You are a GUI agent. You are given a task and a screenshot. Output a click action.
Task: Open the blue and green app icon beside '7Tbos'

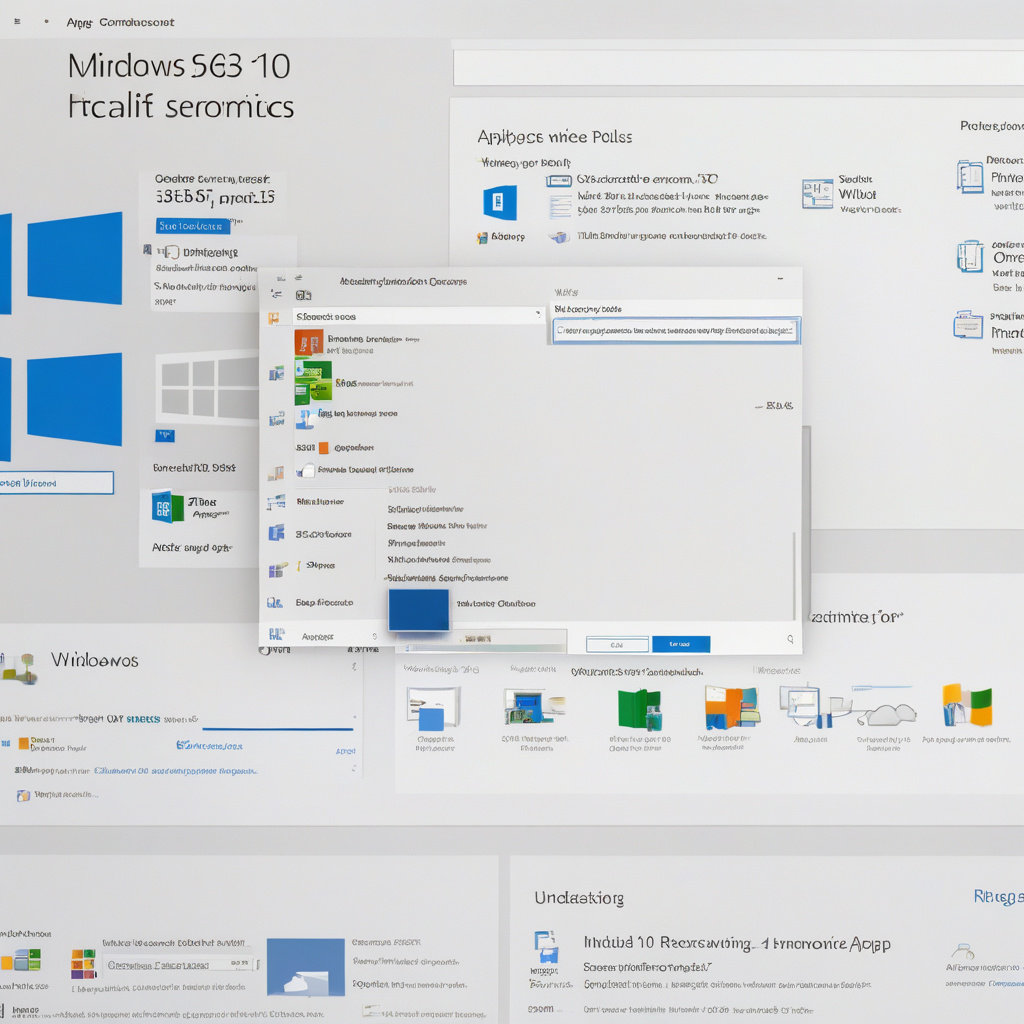click(x=167, y=506)
